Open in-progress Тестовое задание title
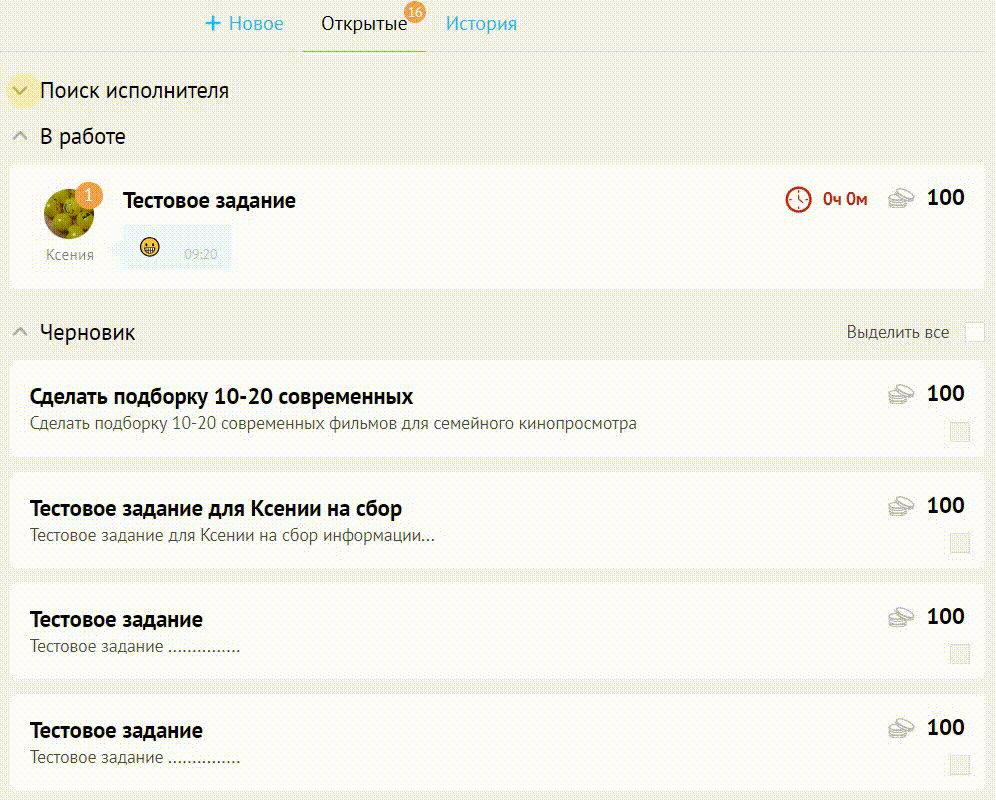 click(209, 201)
